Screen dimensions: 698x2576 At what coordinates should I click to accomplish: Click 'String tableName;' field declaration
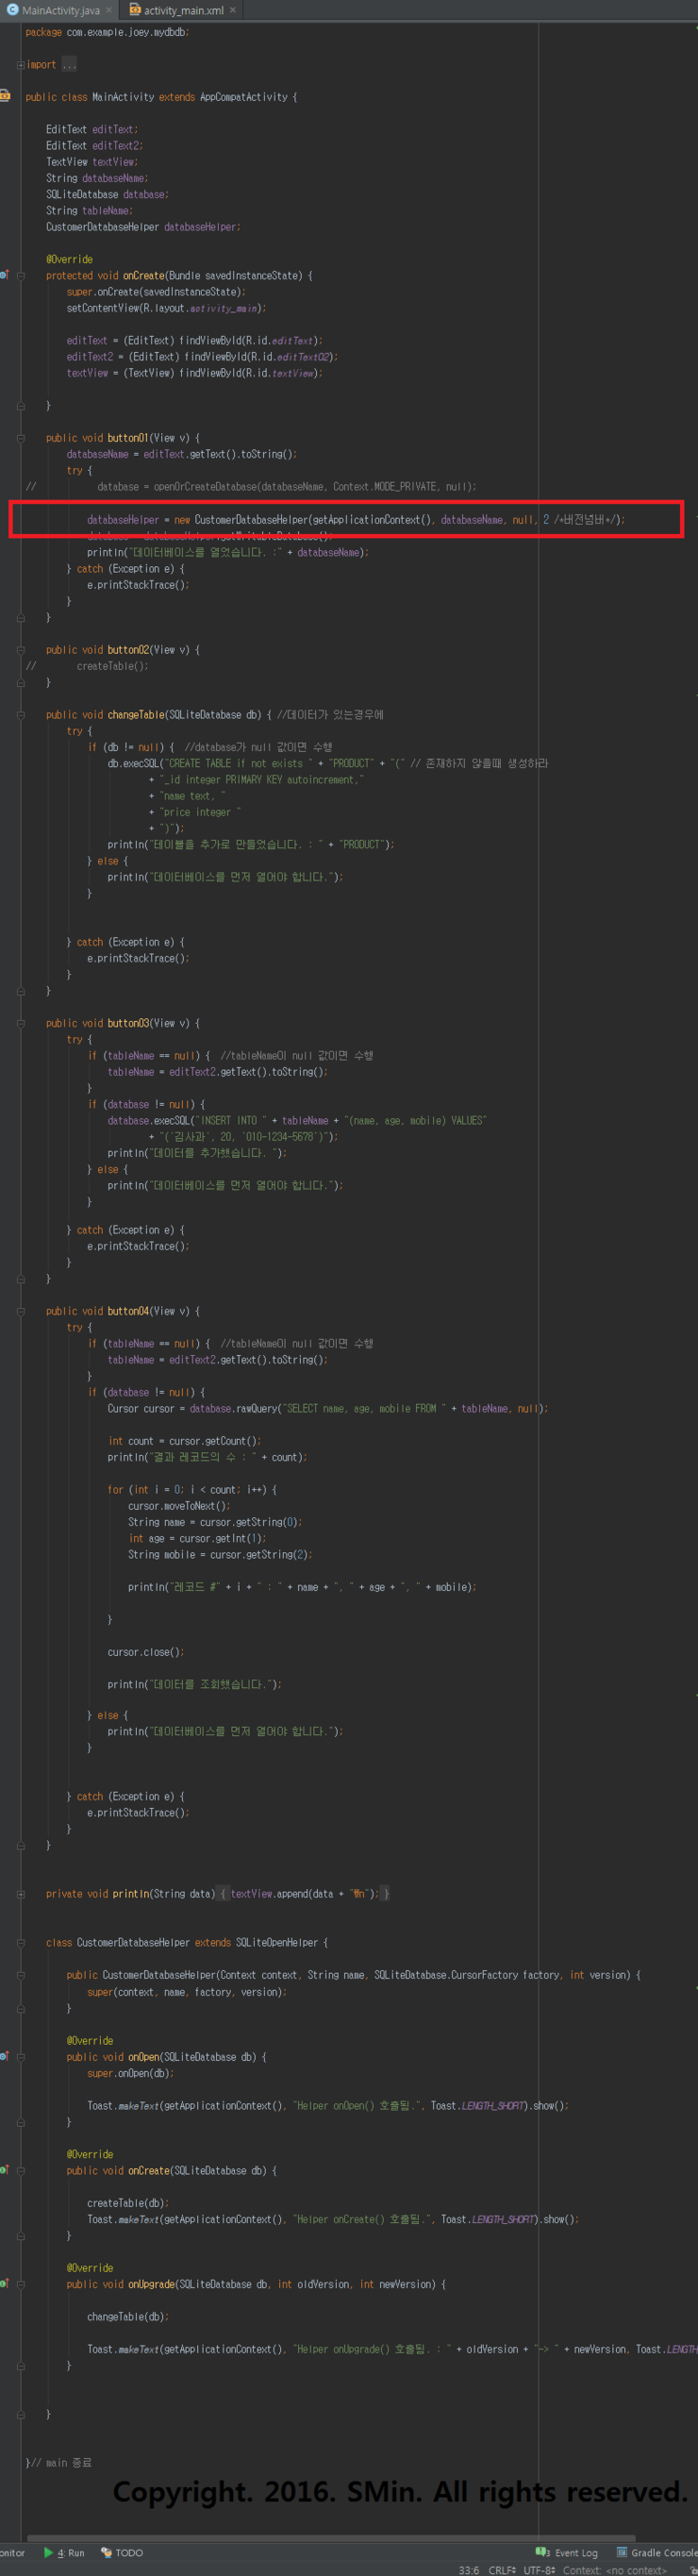tap(89, 211)
